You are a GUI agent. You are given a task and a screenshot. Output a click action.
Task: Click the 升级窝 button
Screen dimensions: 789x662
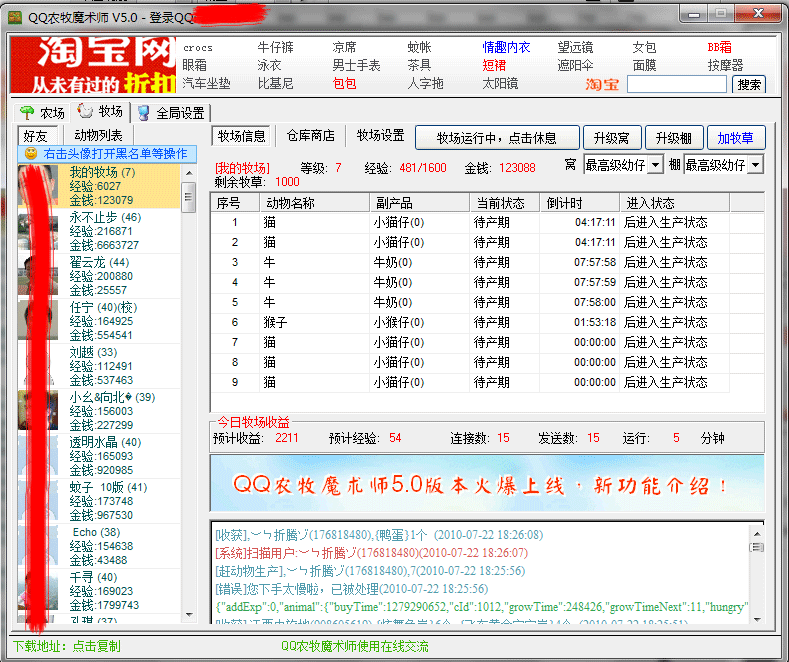point(611,138)
